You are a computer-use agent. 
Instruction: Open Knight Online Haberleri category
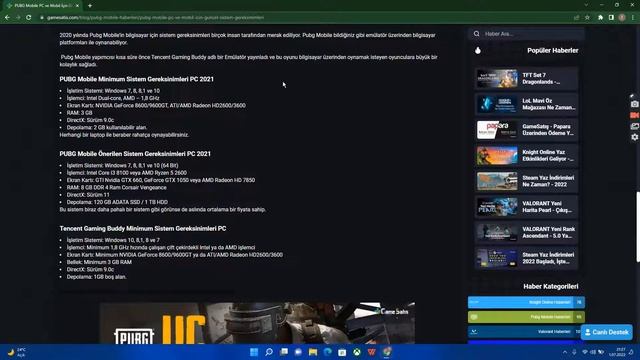point(526,302)
